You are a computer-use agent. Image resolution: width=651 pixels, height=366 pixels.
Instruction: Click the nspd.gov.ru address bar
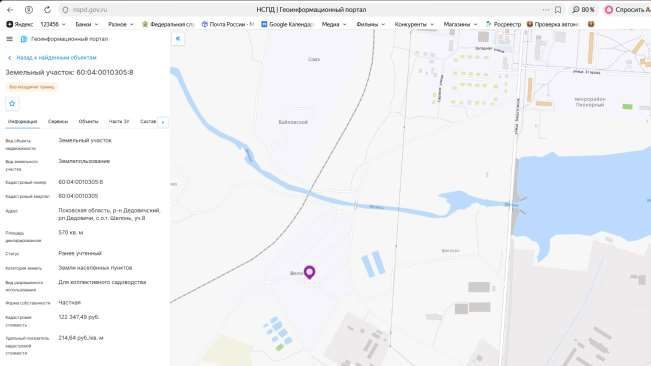pyautogui.click(x=90, y=10)
